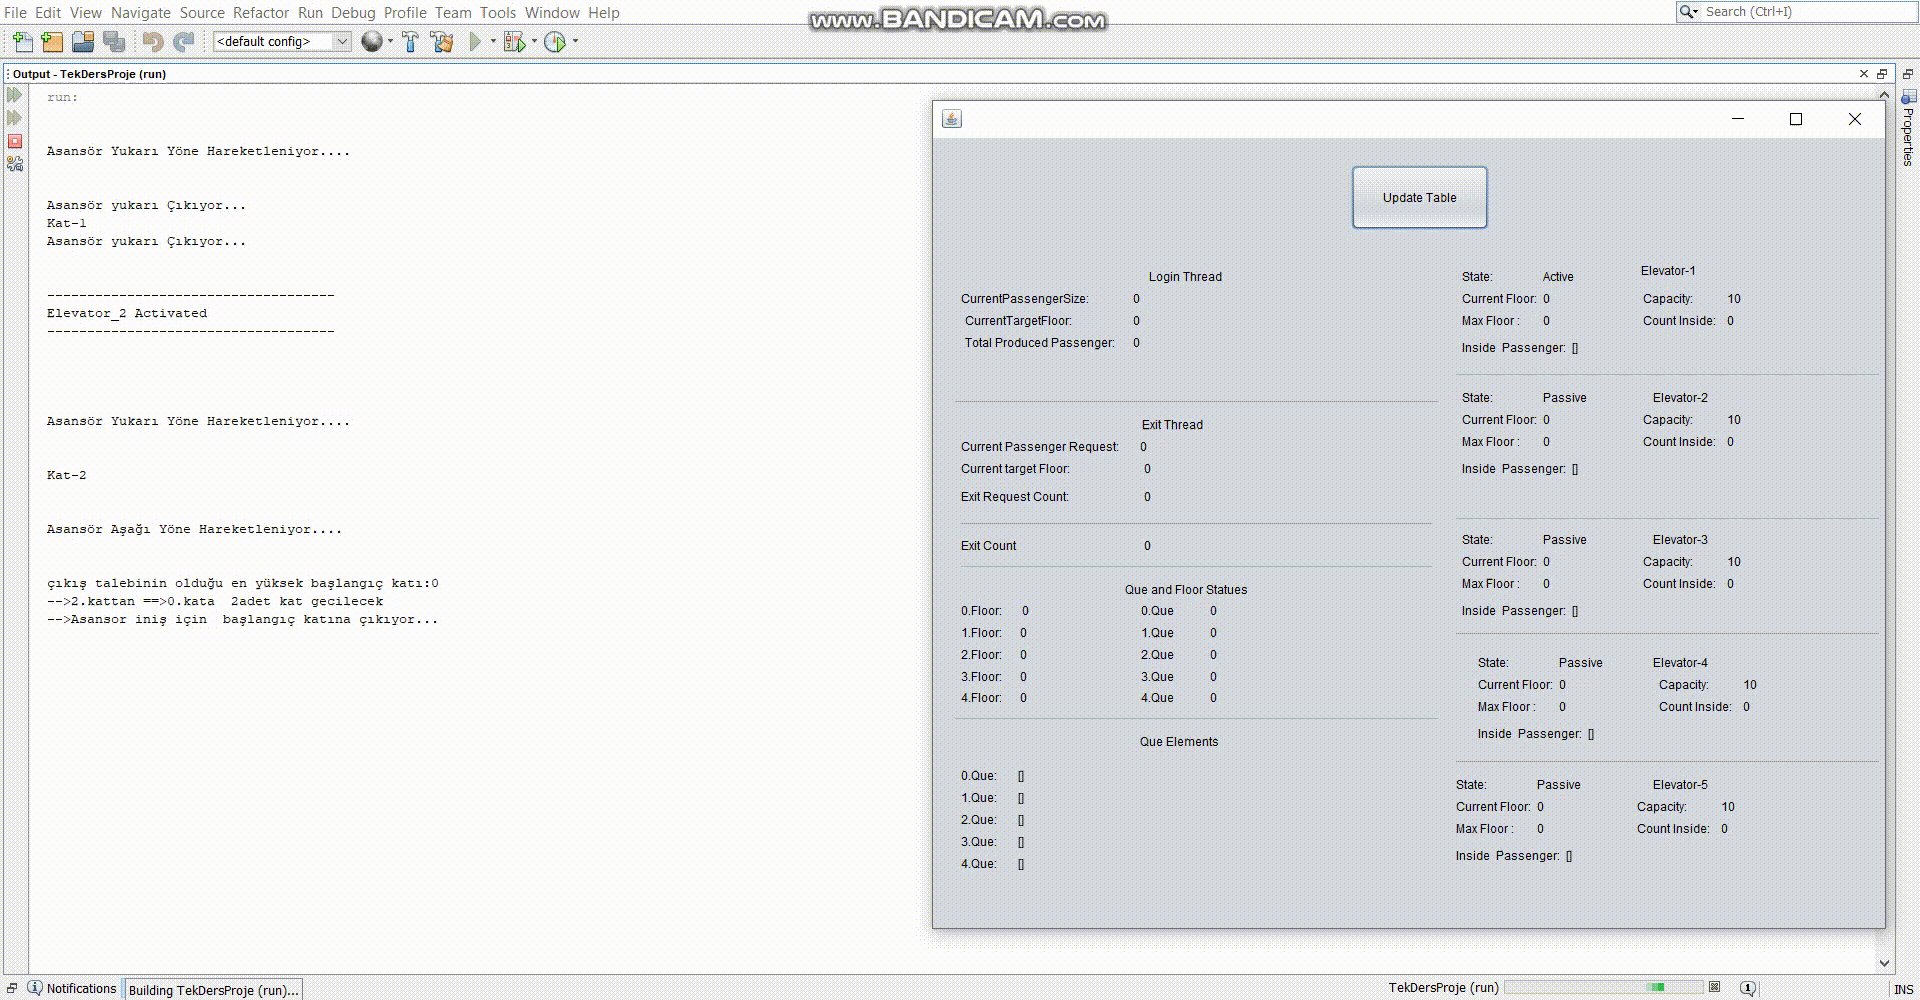
Task: Open the Tools menu
Action: click(x=497, y=12)
